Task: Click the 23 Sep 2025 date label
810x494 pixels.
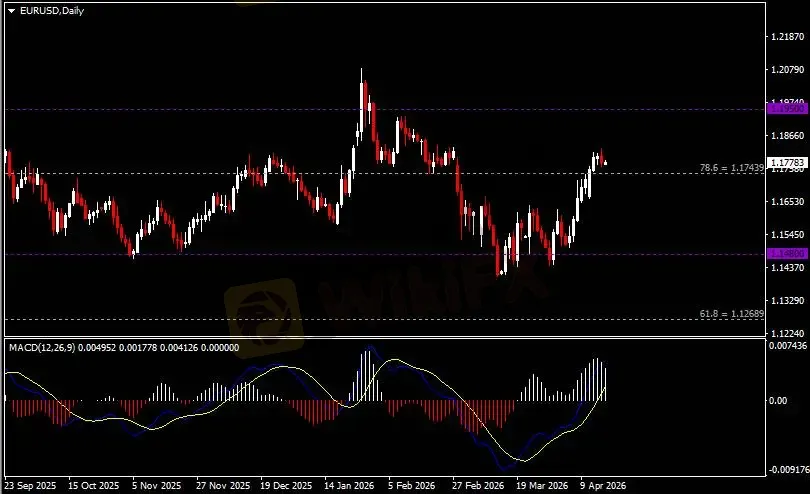Action: pyautogui.click(x=30, y=486)
